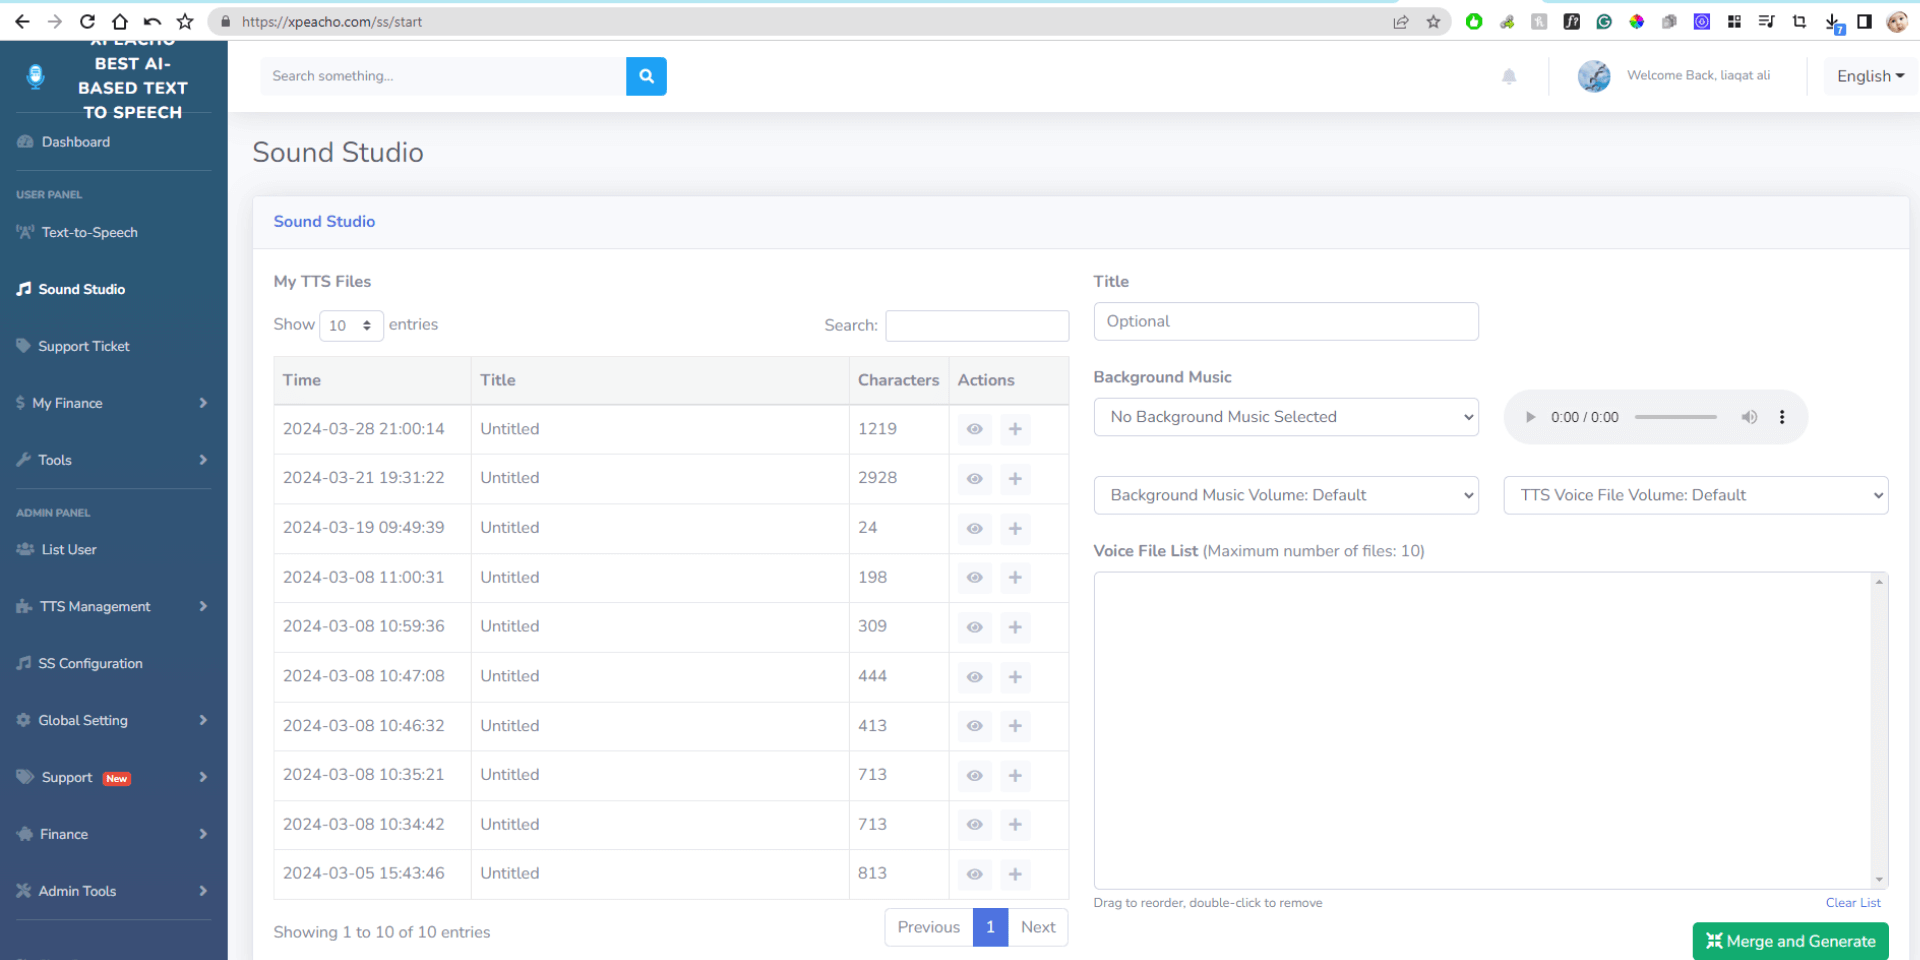
Task: Click the plus icon in the 813 characters row
Action: click(1015, 874)
